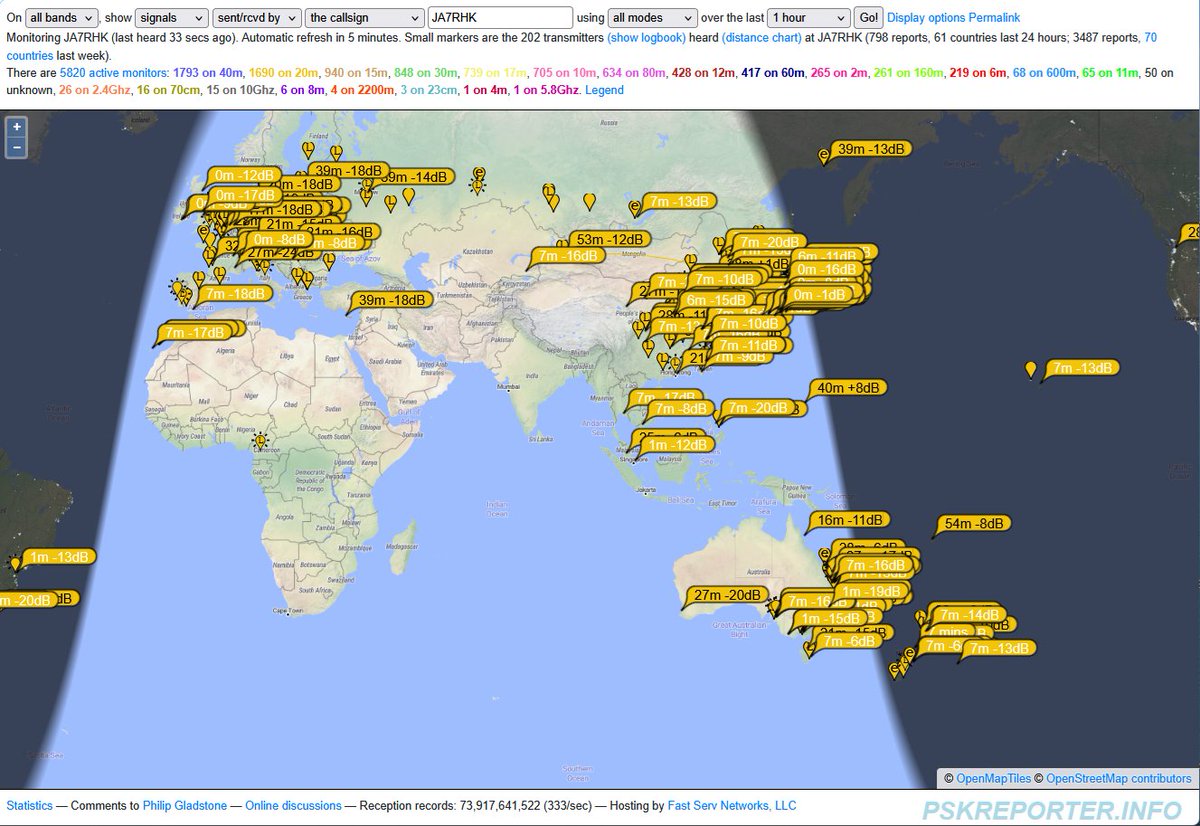Zoom out of the map
This screenshot has width=1200, height=826.
tap(17, 147)
